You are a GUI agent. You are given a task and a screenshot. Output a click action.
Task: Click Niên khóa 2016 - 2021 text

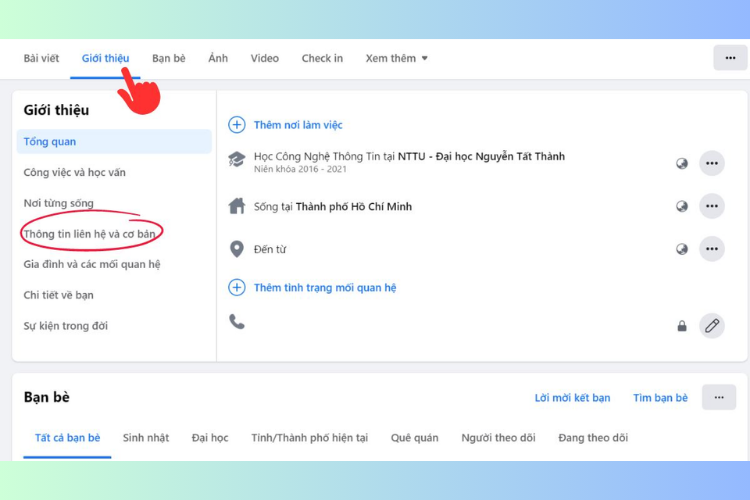(300, 169)
